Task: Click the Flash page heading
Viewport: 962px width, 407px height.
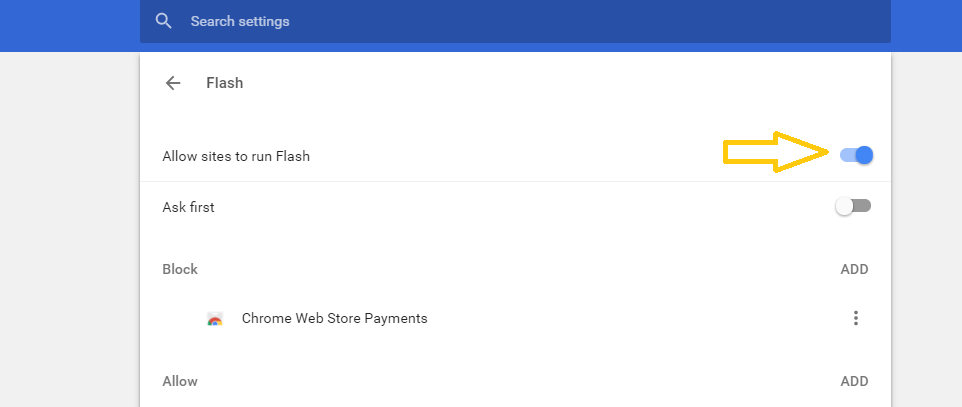Action: tap(224, 83)
